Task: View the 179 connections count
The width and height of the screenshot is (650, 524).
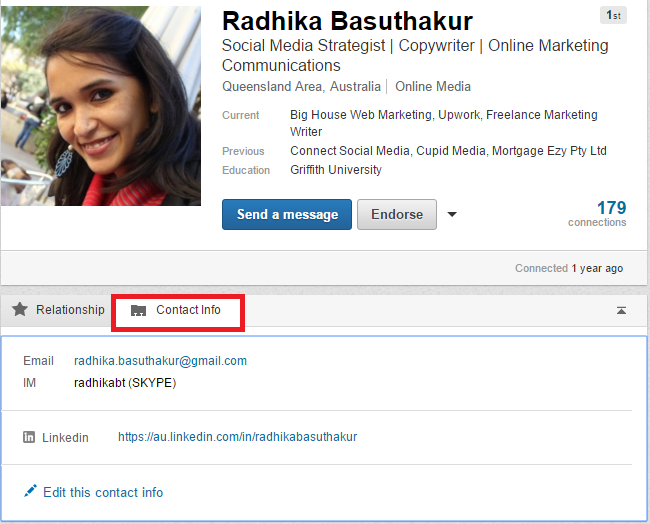Action: point(597,213)
